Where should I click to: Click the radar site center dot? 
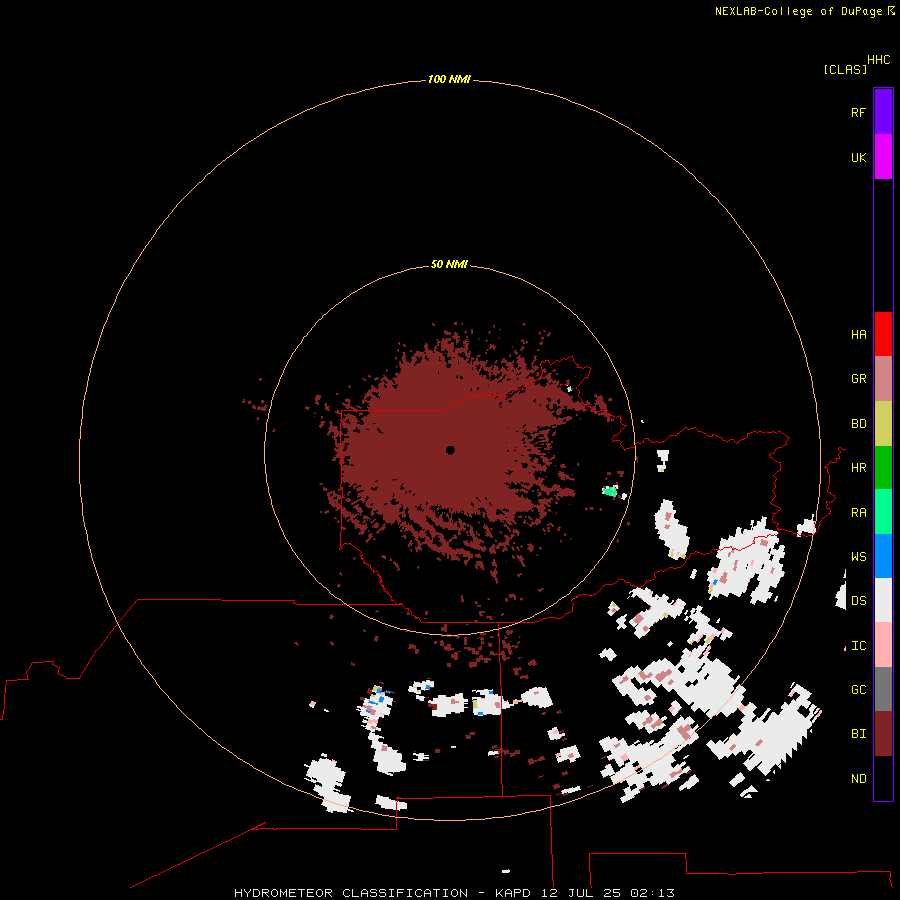[450, 450]
